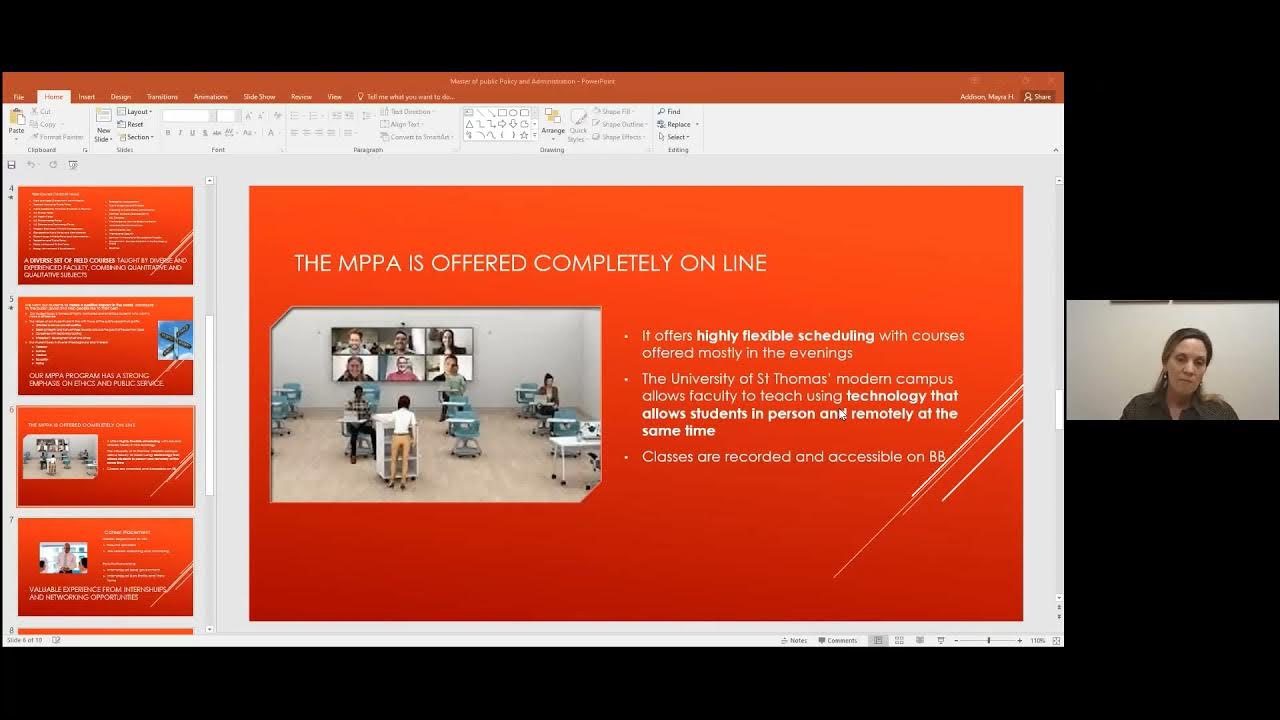
Task: Click the zoom slider handle
Action: (x=989, y=640)
